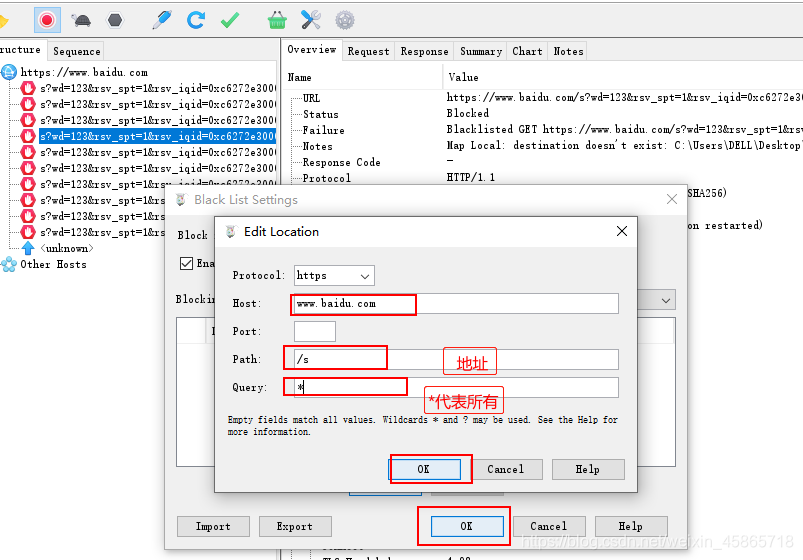Image resolution: width=803 pixels, height=560 pixels.
Task: Open the Summary tab
Action: point(480,51)
